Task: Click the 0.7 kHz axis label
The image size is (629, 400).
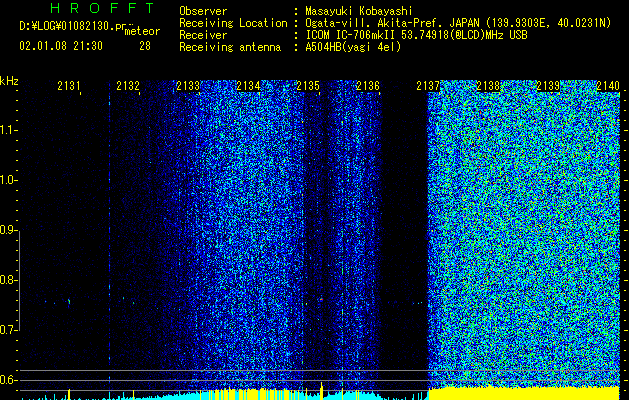Action: [x=7, y=330]
